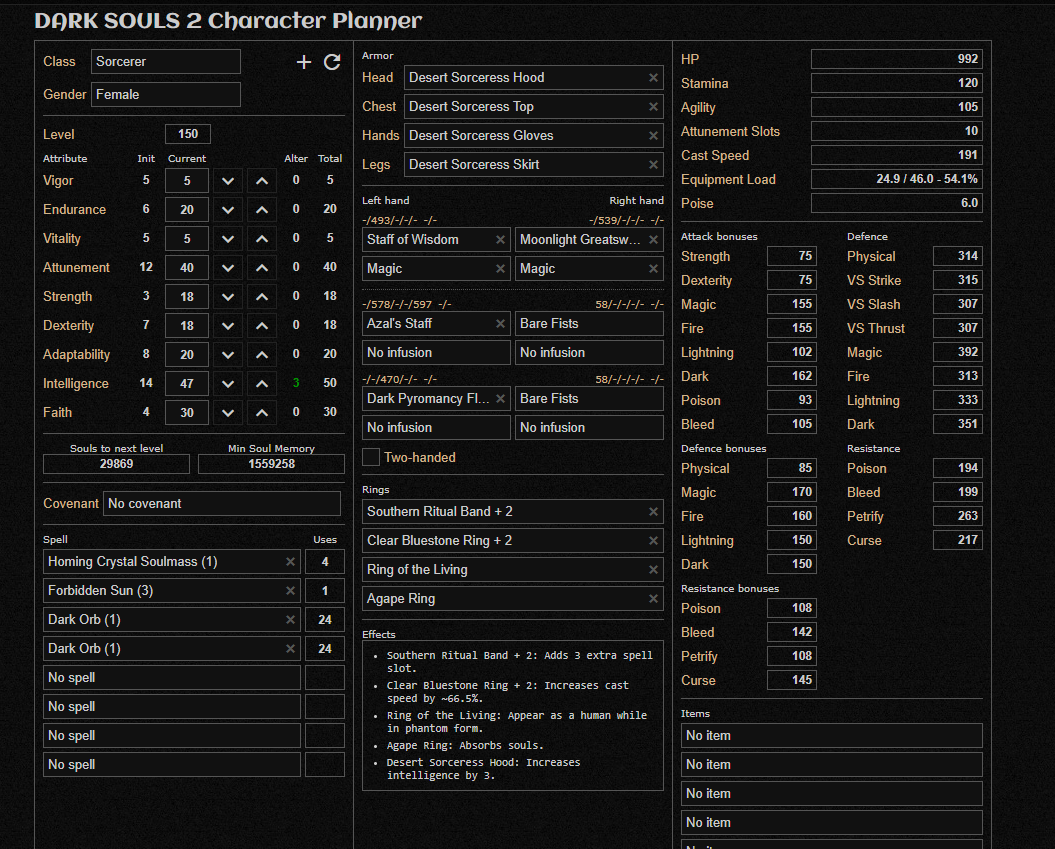This screenshot has height=849, width=1055.
Task: Open the Class dropdown showing Sorcerer
Action: pos(166,62)
